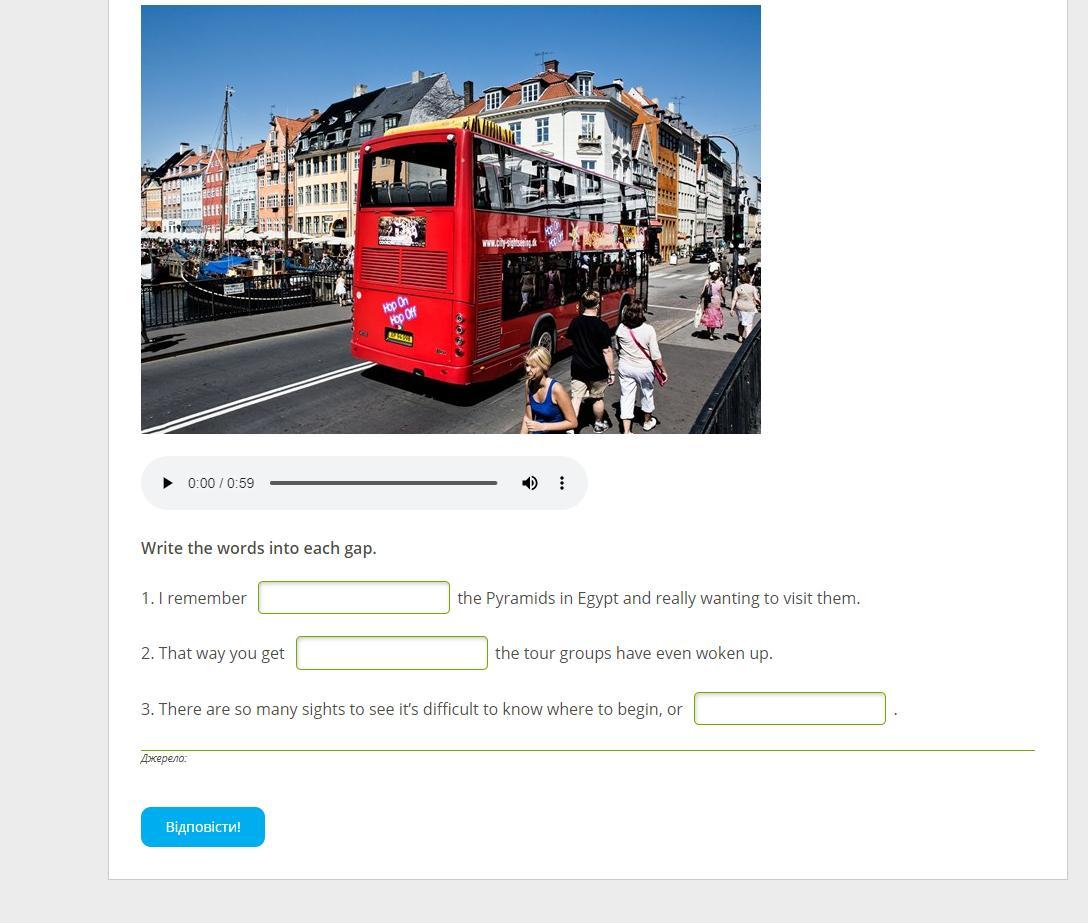This screenshot has height=923, width=1088.
Task: Play the audio recording
Action: click(x=167, y=483)
